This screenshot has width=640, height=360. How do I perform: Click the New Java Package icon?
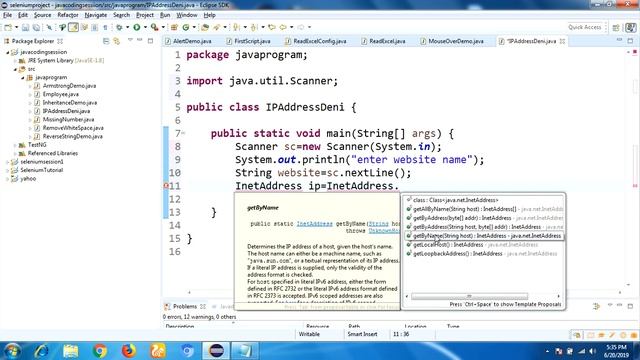click(x=174, y=27)
